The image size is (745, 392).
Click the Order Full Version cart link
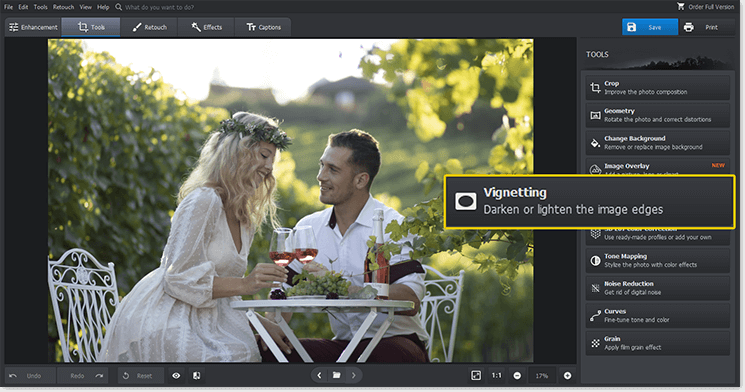705,7
